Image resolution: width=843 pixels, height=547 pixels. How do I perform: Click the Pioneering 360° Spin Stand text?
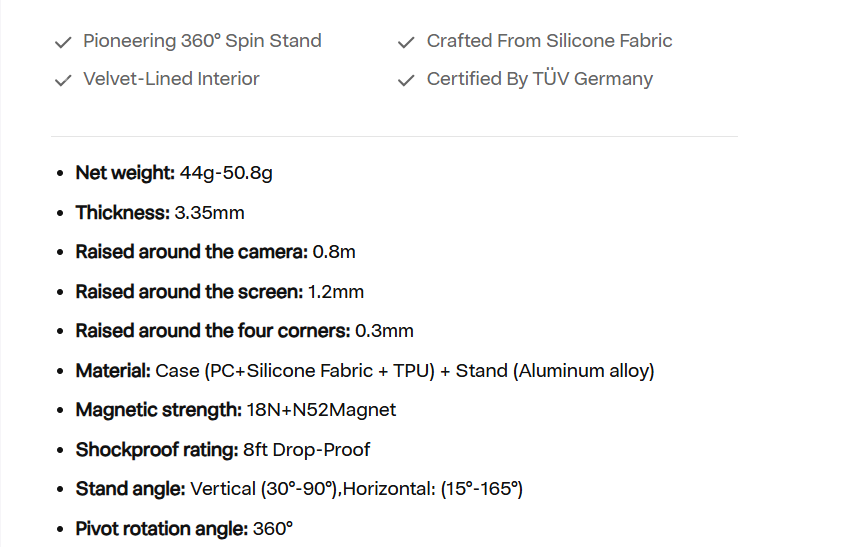(202, 41)
